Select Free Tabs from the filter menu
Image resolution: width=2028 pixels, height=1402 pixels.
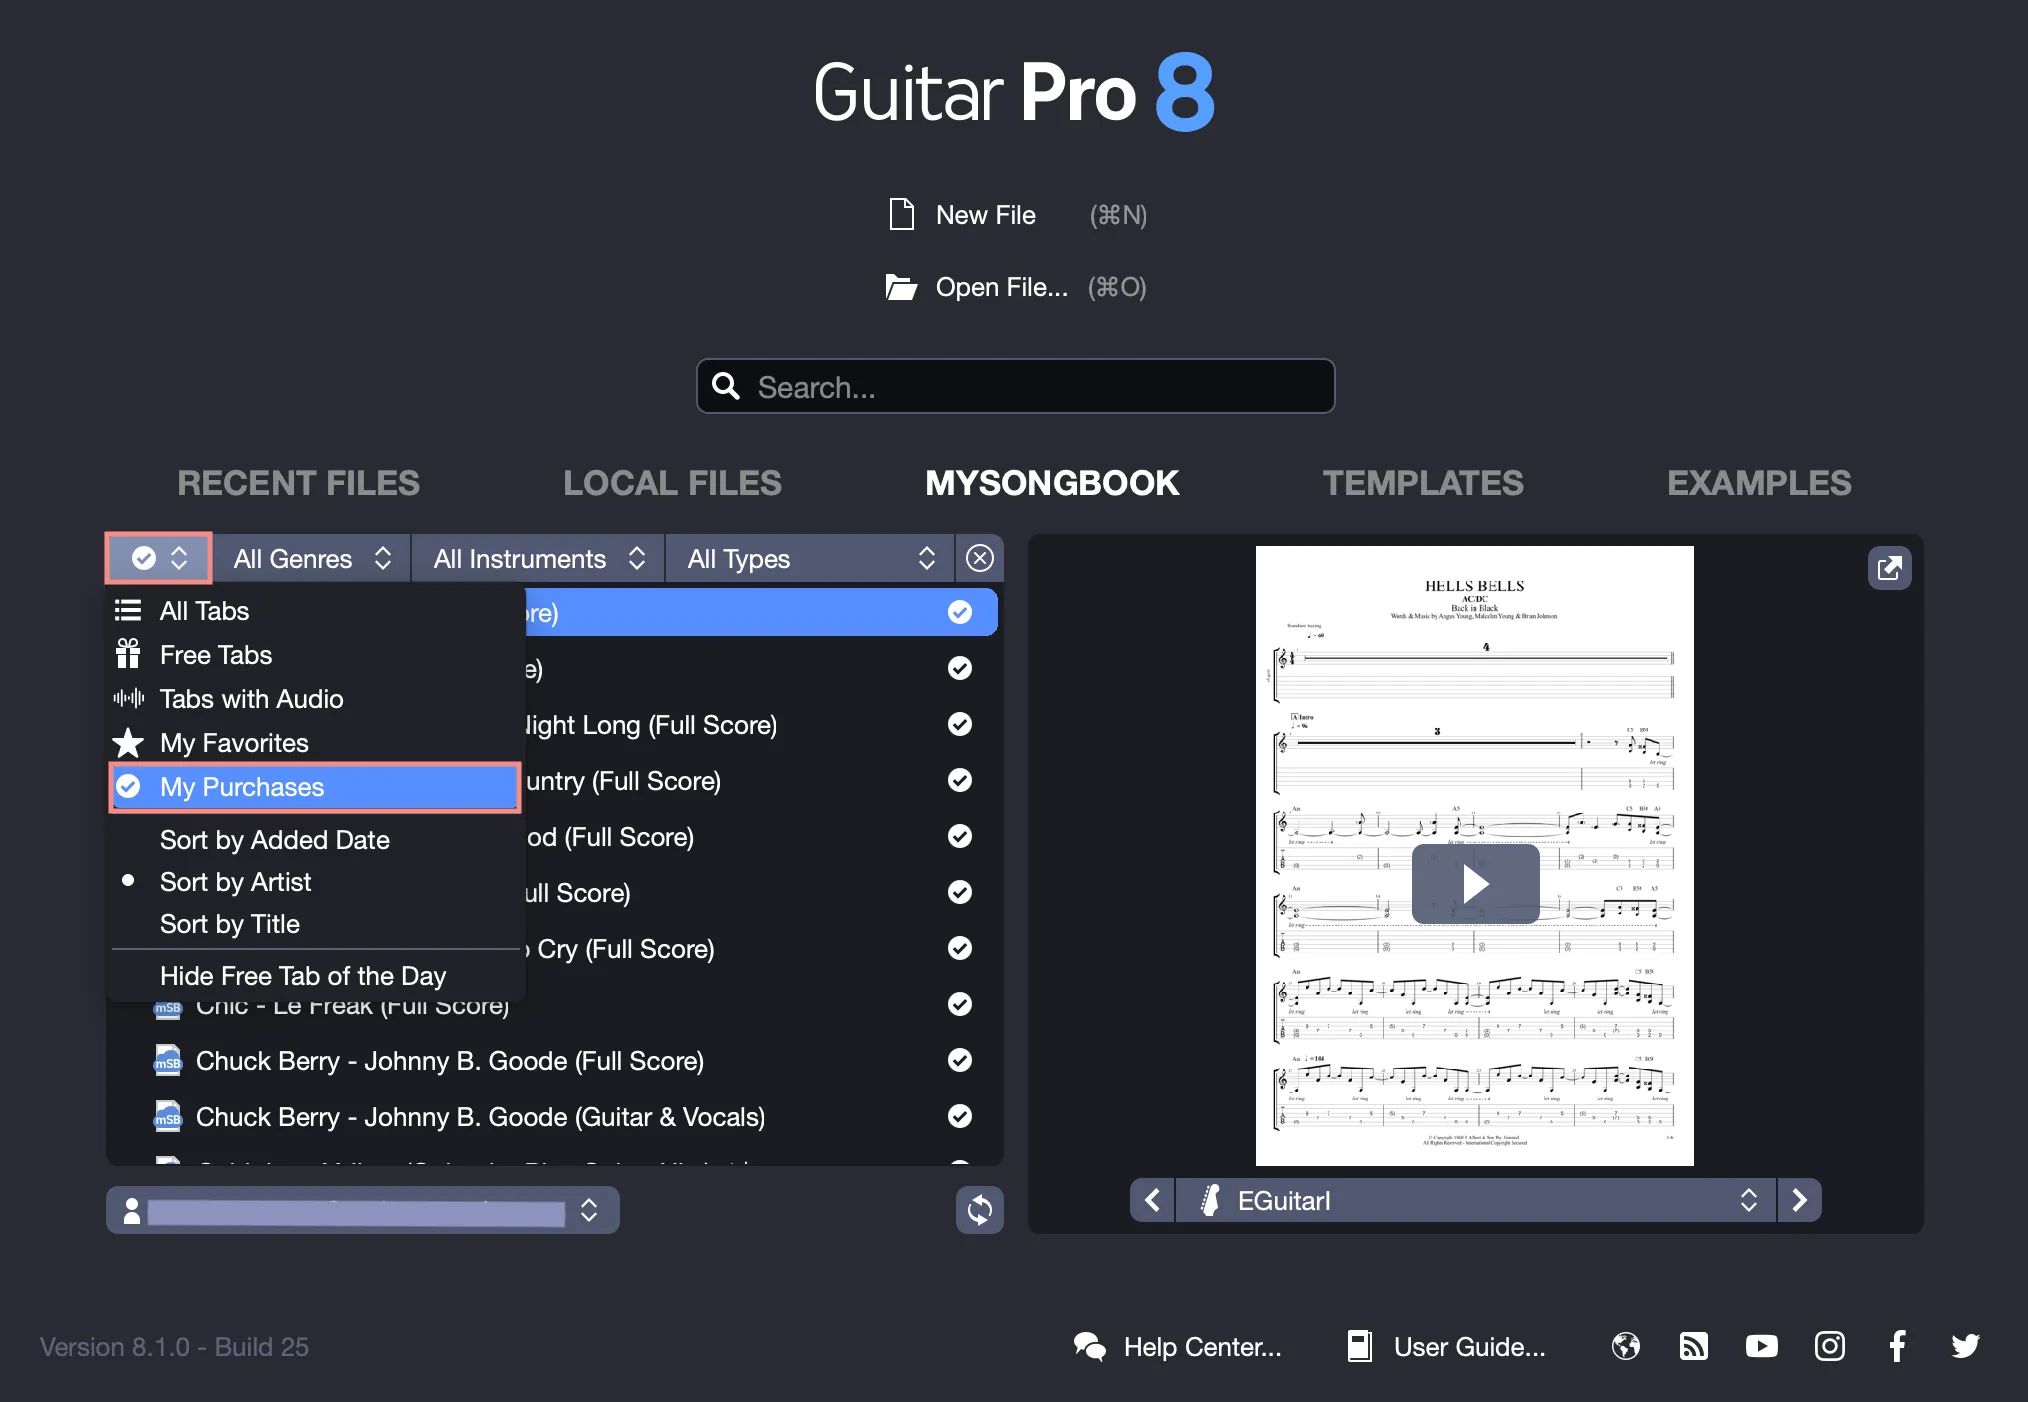click(315, 655)
